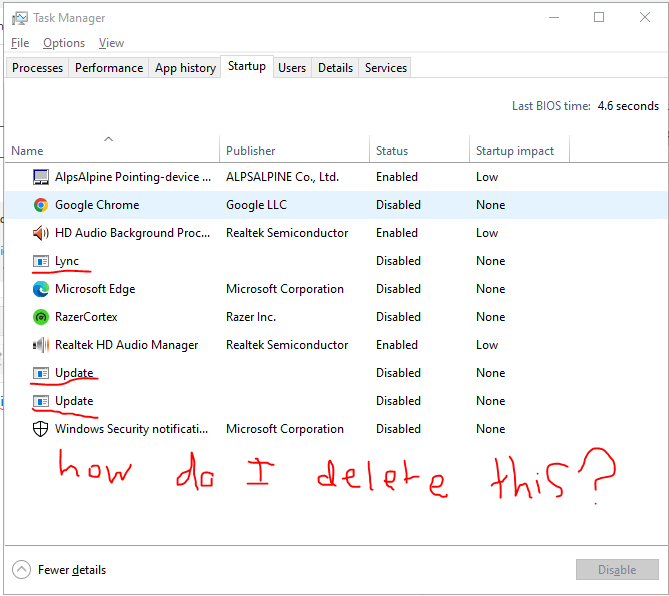Image resolution: width=669 pixels, height=596 pixels.
Task: Select the RazerCortex entry name
Action: pos(86,317)
